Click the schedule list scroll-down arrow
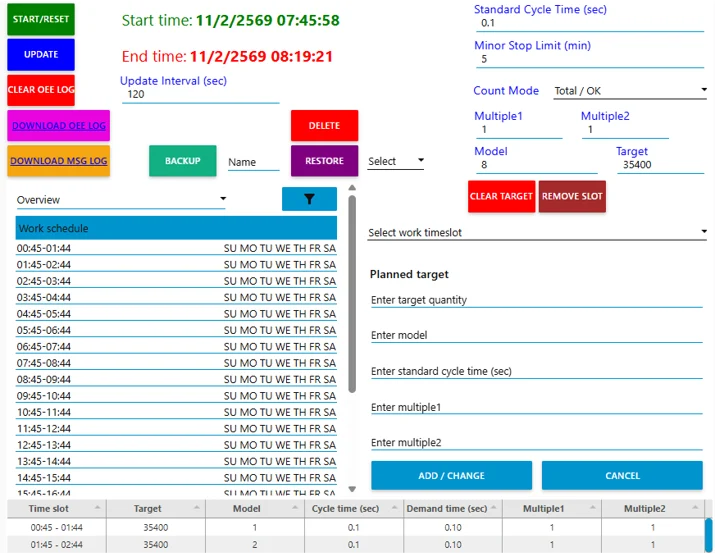The height and width of the screenshot is (553, 715). pos(352,489)
